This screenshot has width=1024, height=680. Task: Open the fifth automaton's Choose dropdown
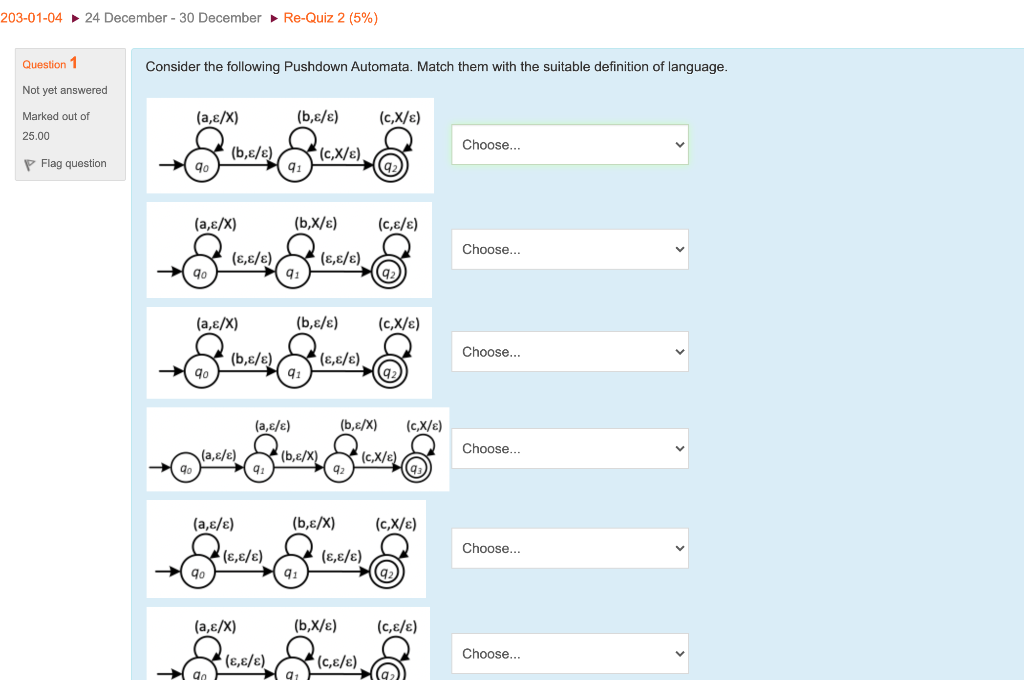(569, 548)
